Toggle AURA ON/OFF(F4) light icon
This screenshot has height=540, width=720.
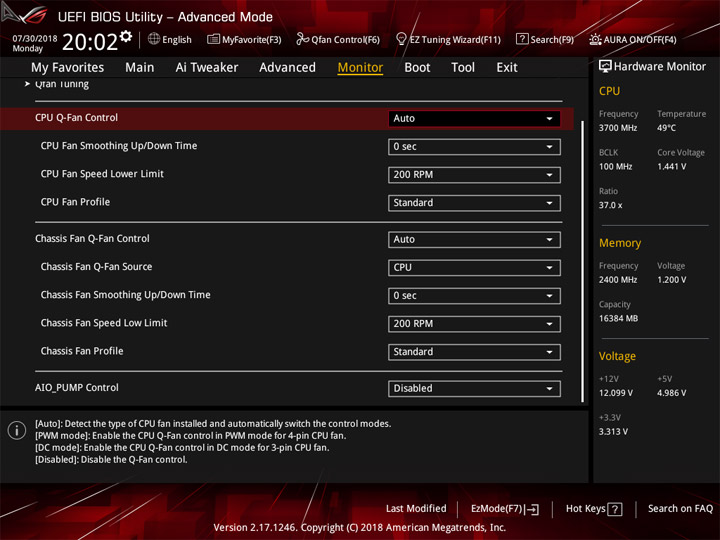(x=595, y=39)
